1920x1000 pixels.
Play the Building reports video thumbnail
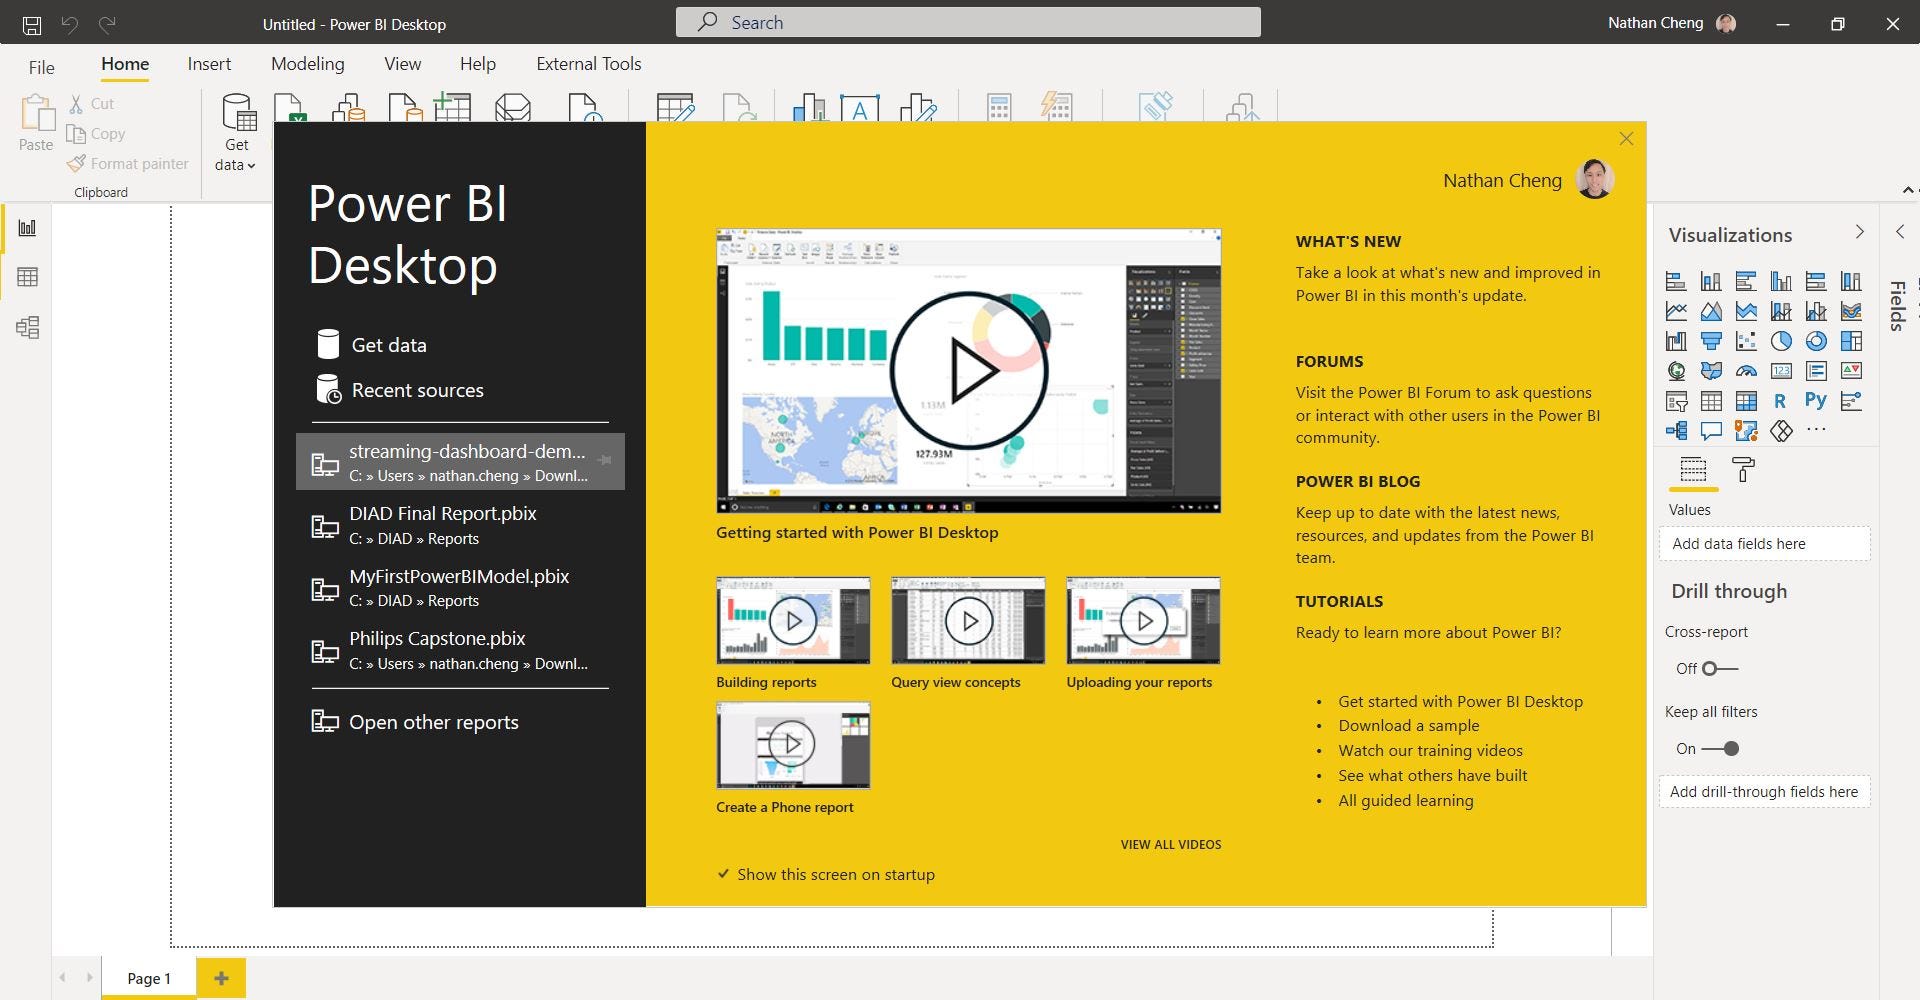tap(793, 621)
